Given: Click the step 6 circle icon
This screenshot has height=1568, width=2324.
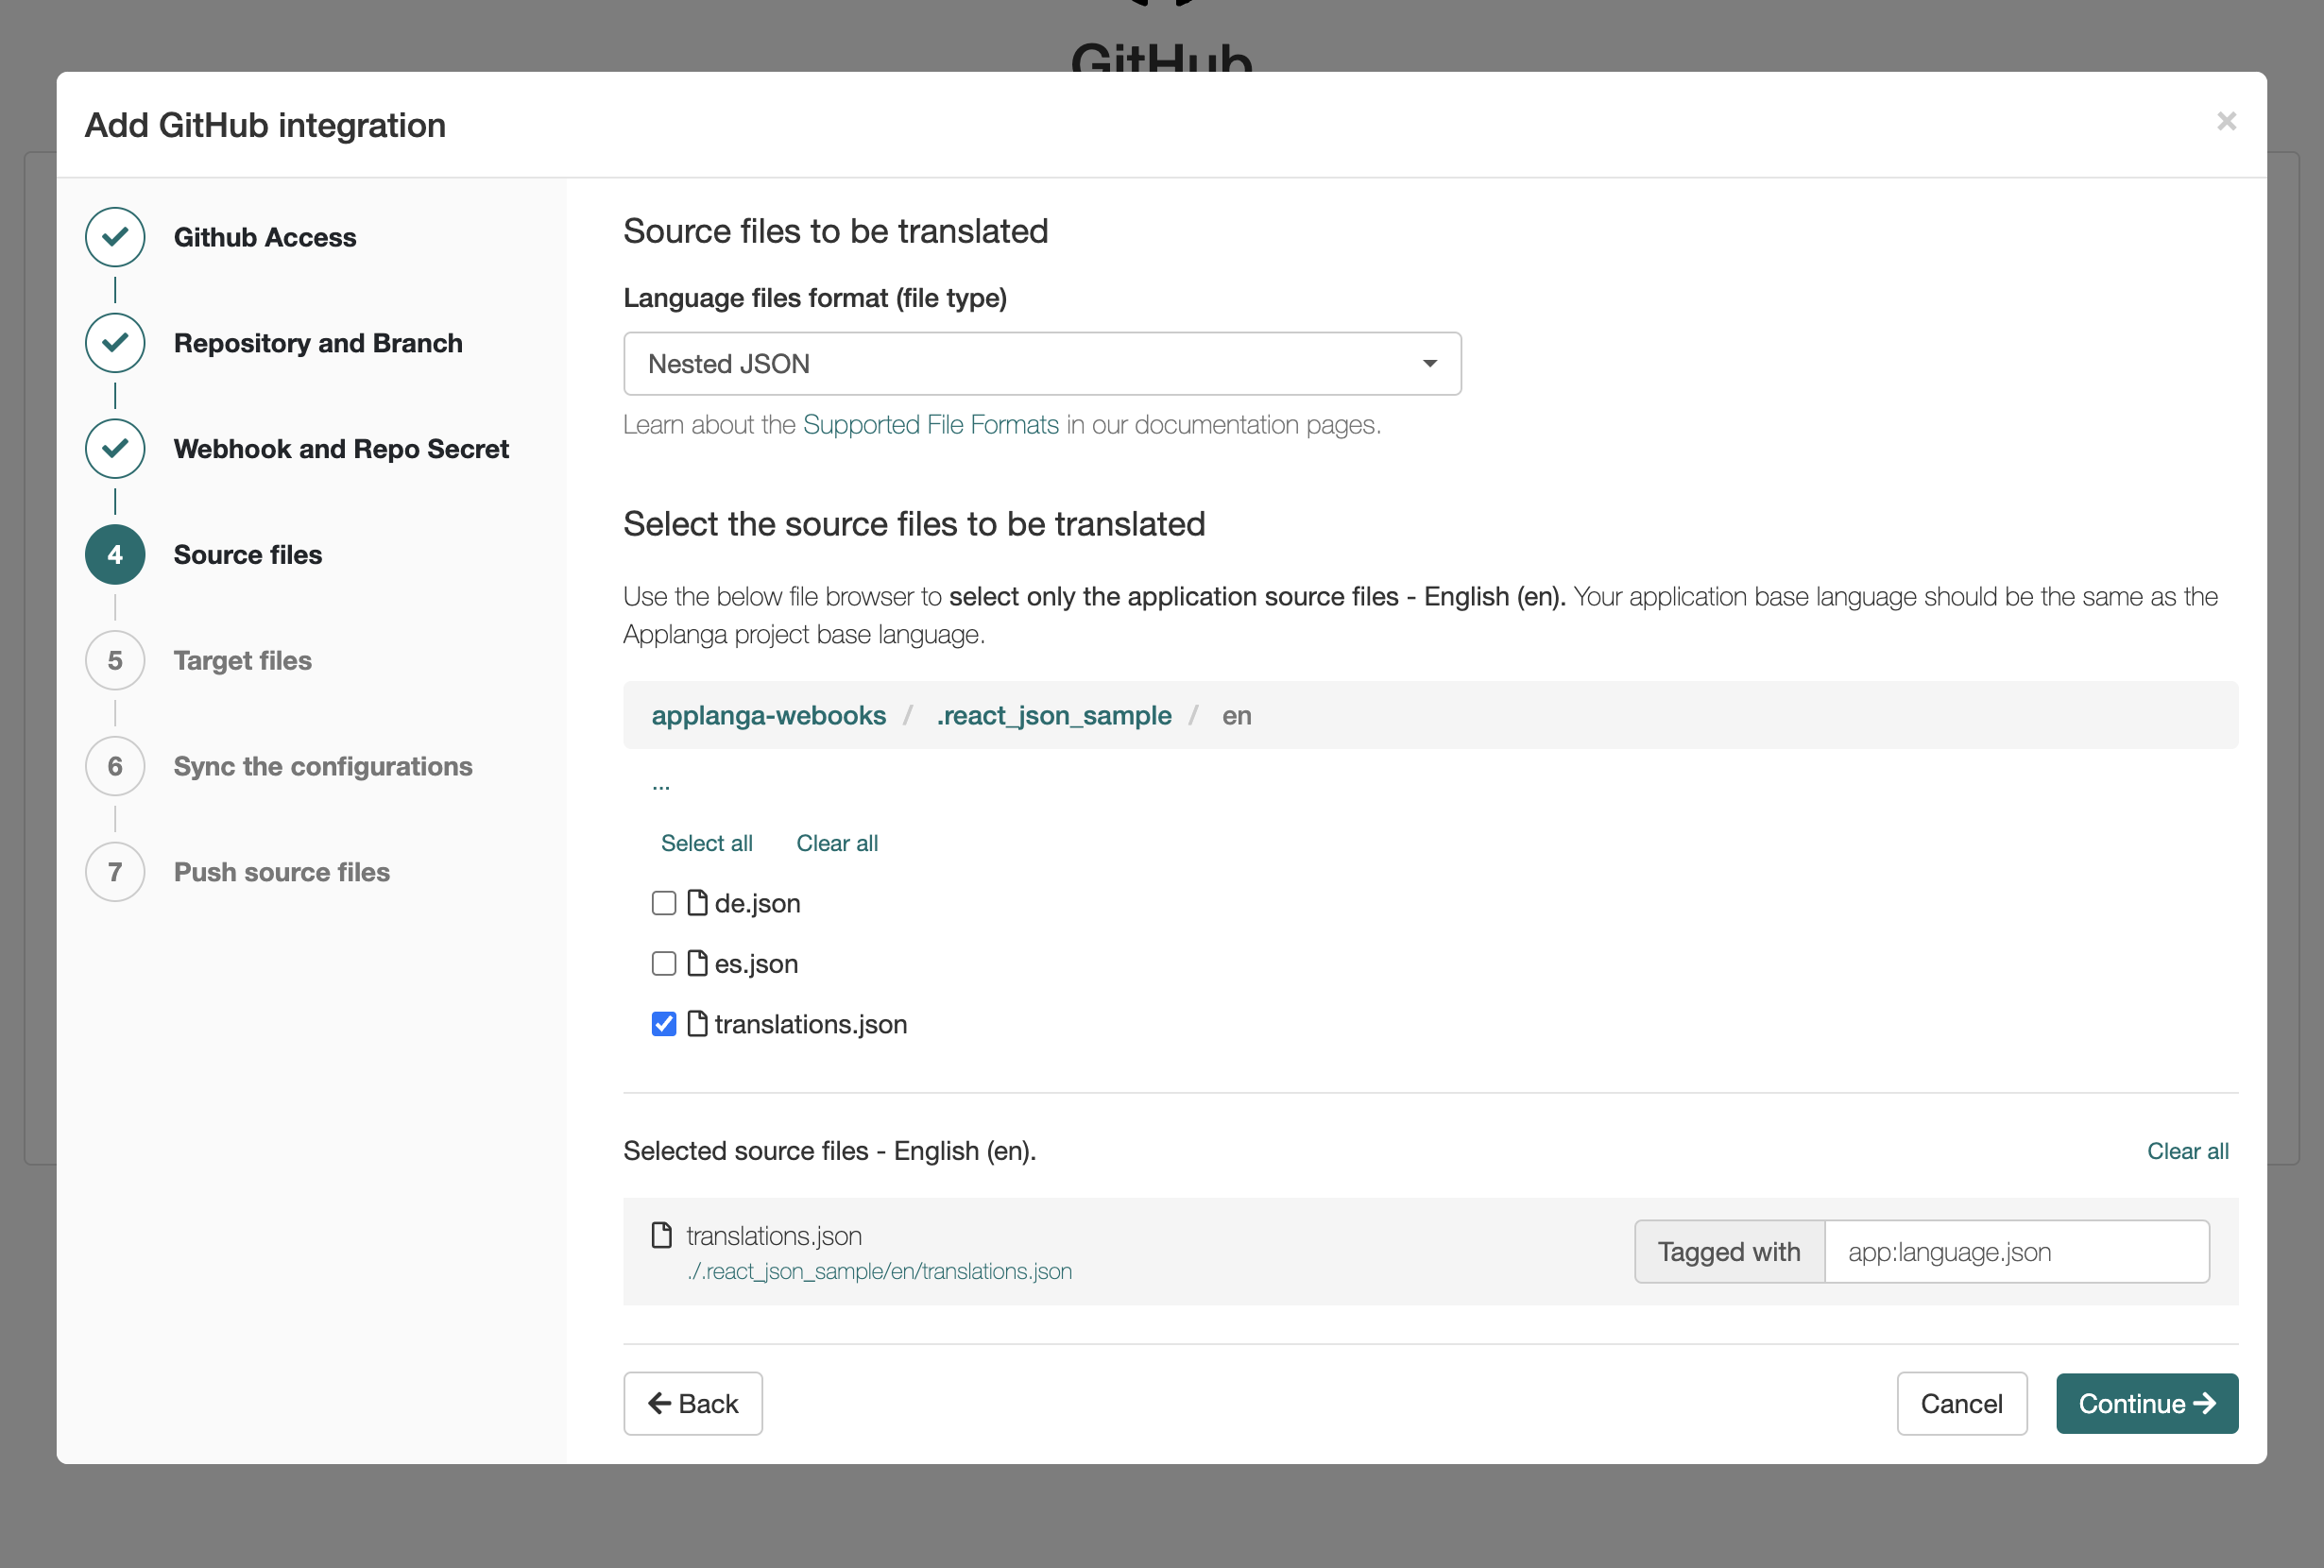Looking at the screenshot, I should tap(115, 767).
